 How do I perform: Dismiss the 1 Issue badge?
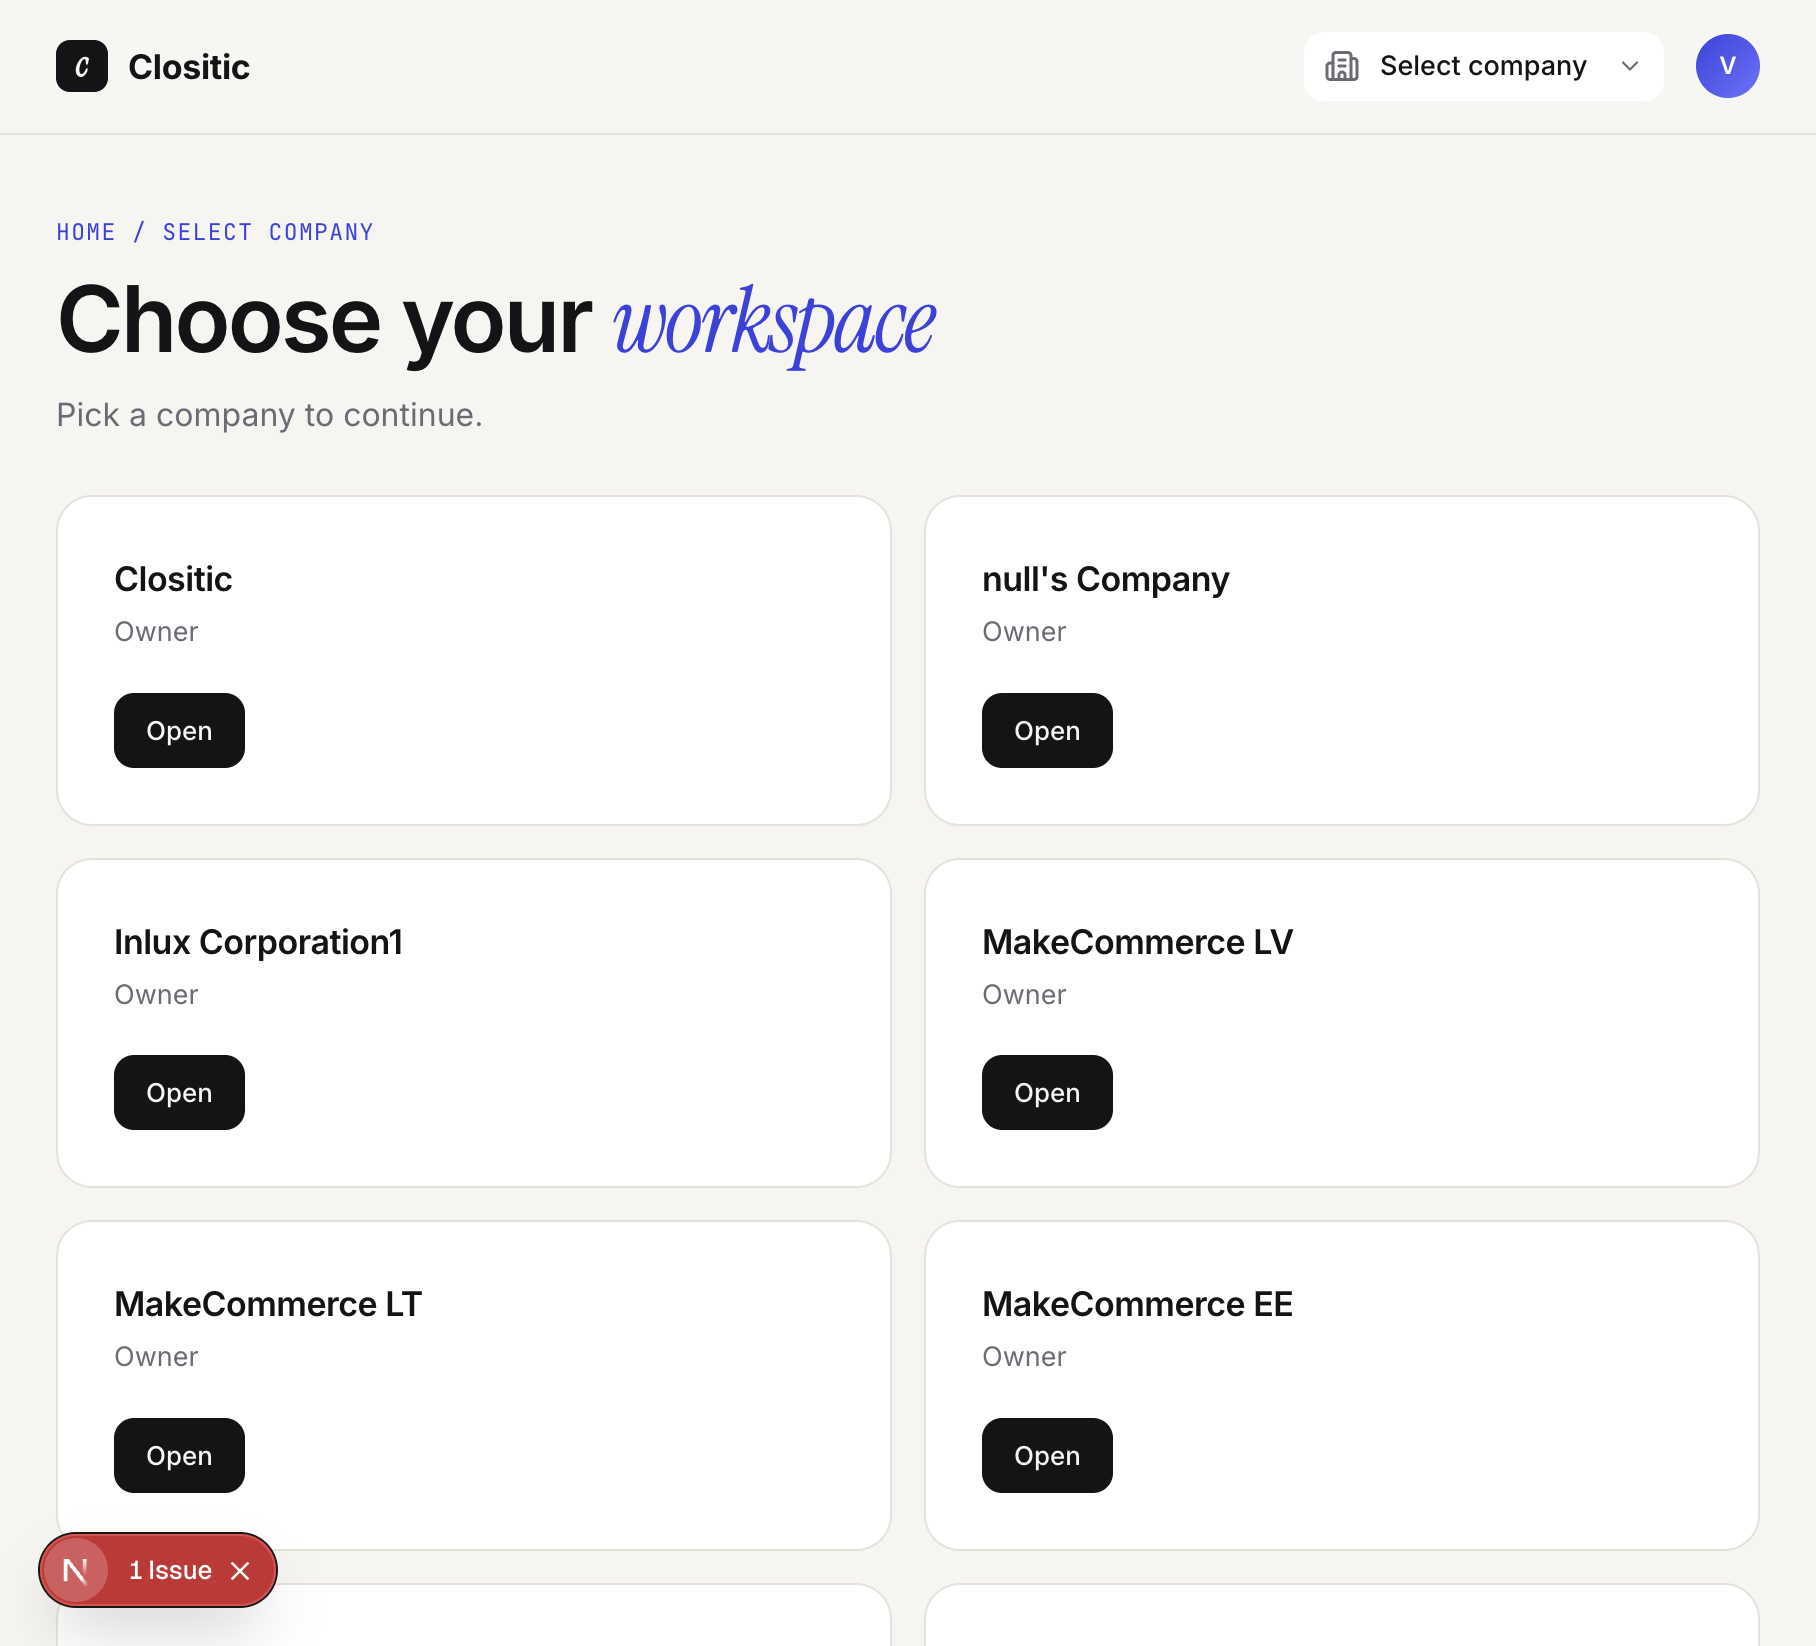point(240,1570)
